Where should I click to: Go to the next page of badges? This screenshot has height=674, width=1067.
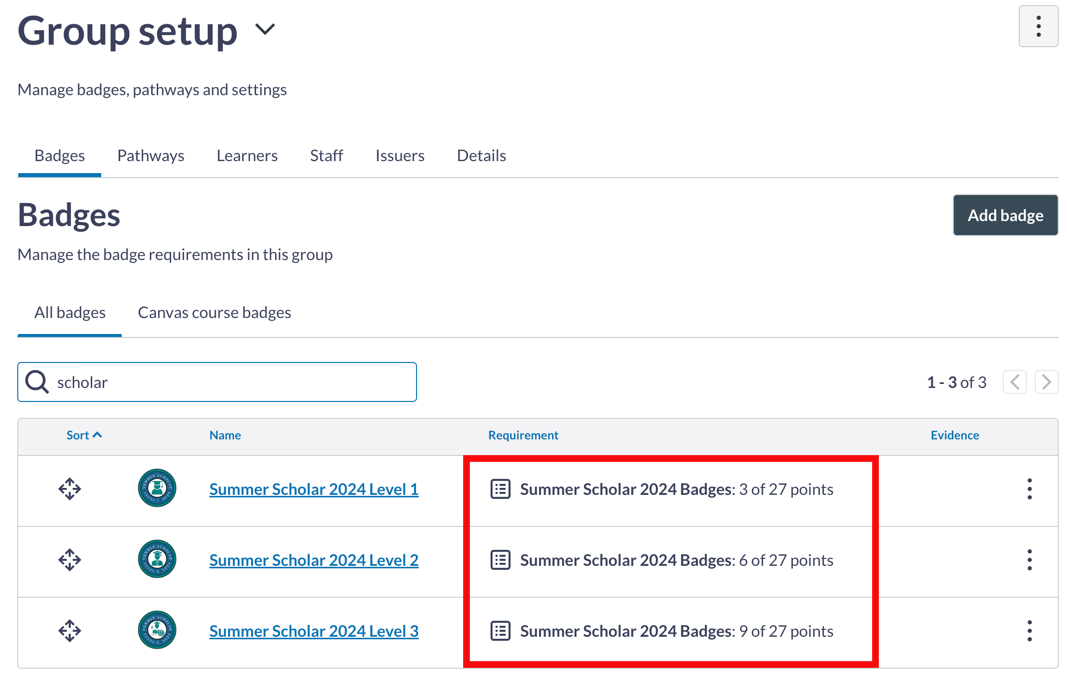pyautogui.click(x=1046, y=382)
